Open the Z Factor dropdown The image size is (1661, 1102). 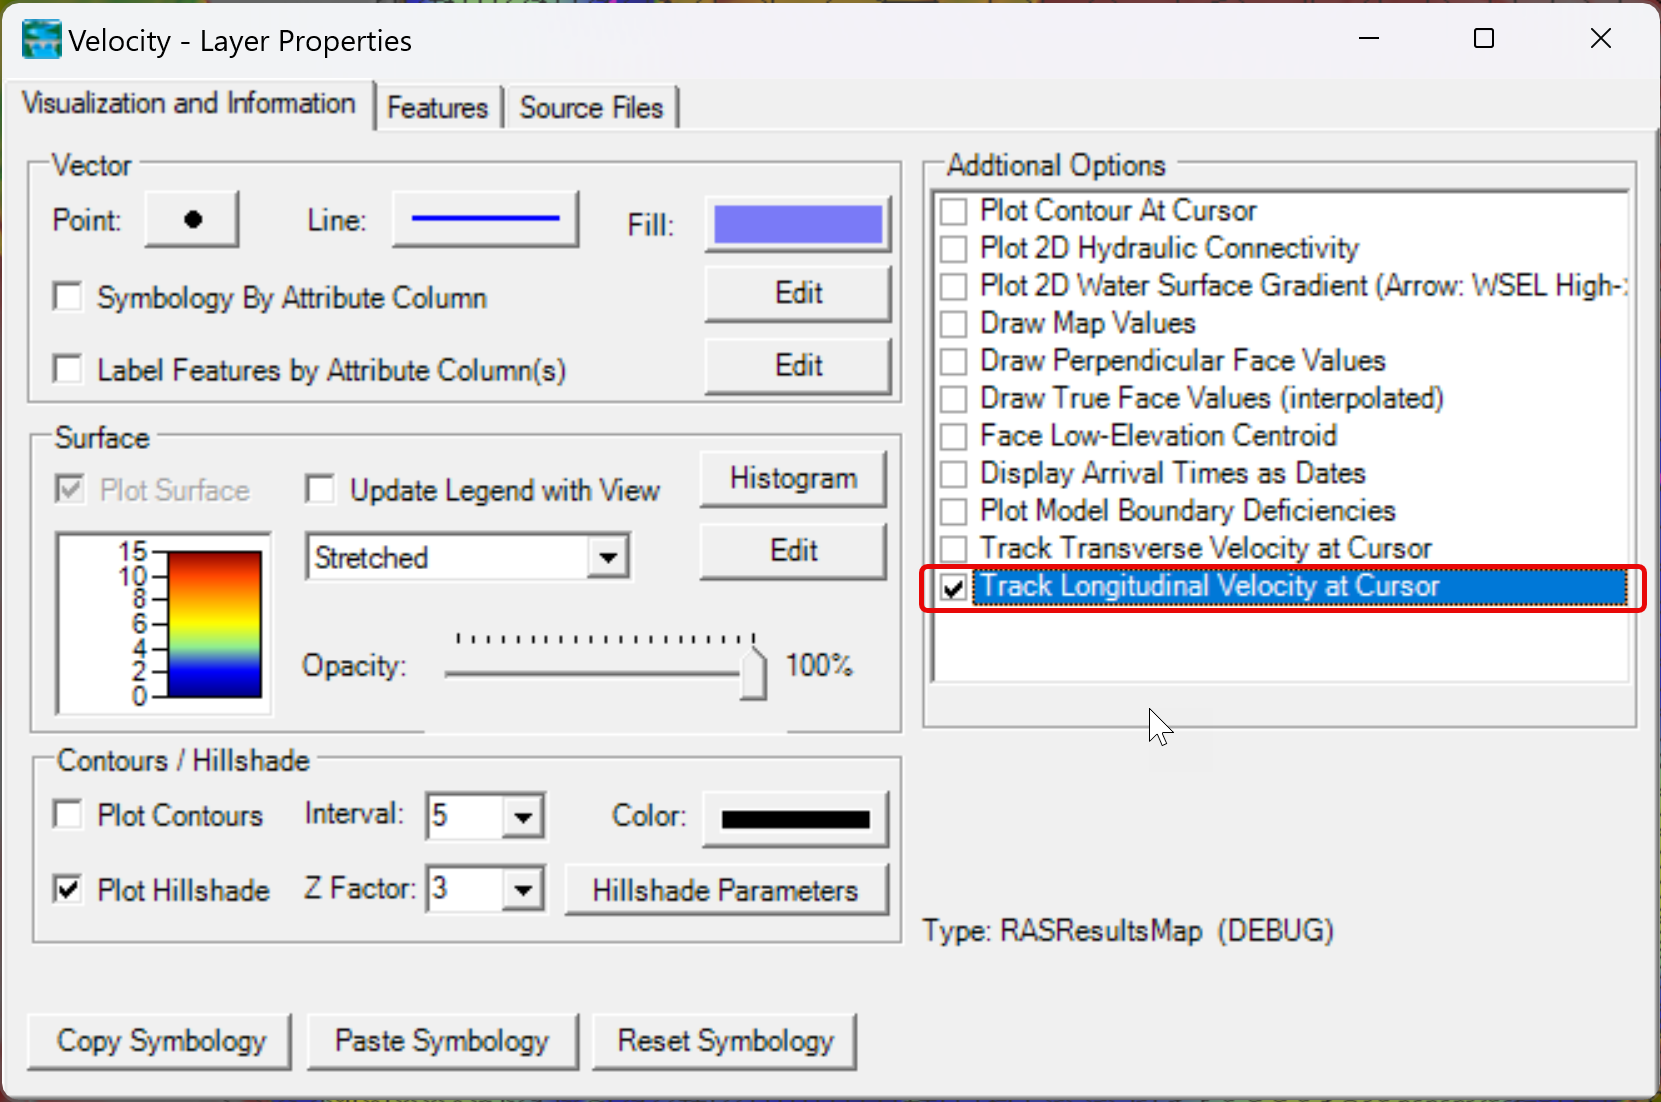pyautogui.click(x=523, y=889)
